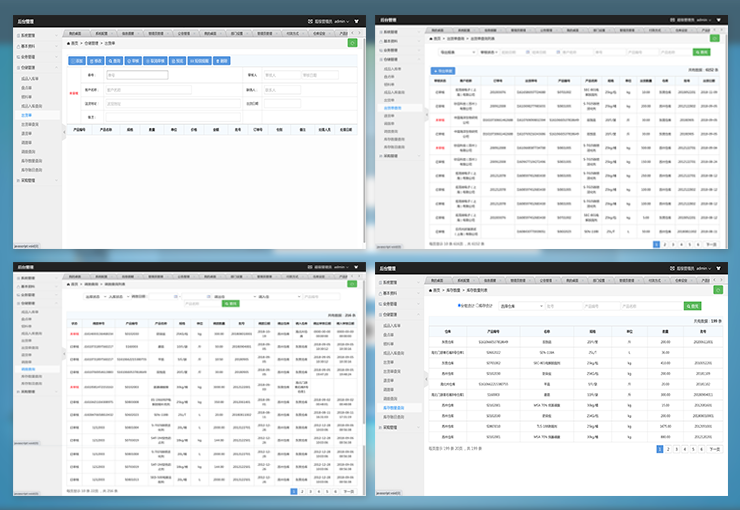Click the first input field in top-left form
This screenshot has width=740, height=510.
point(137,74)
